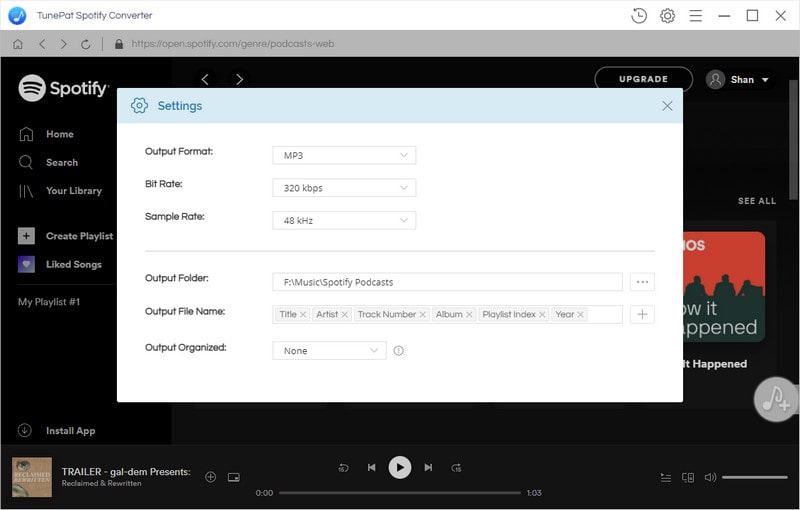Click the Play button

(399, 467)
